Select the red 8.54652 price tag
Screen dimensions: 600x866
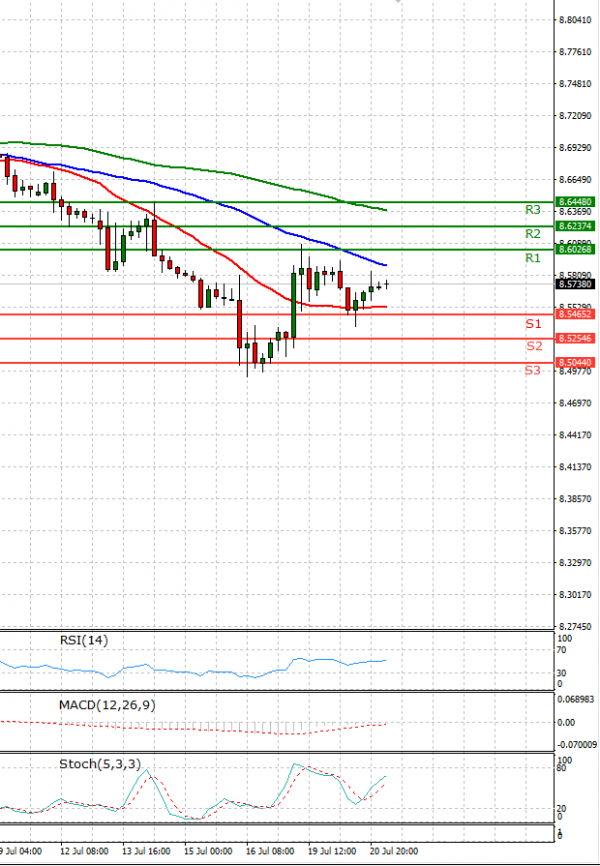click(575, 314)
